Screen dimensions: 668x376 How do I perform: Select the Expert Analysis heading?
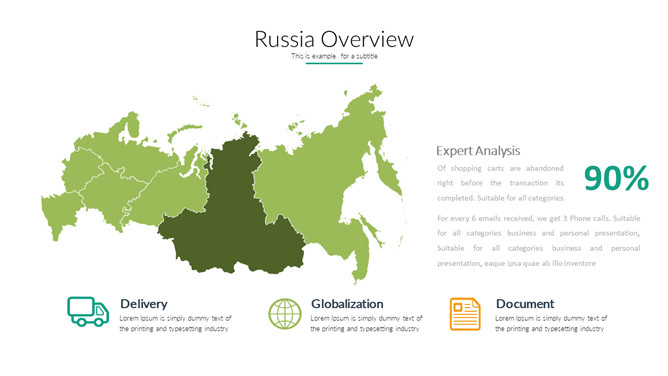coord(478,151)
